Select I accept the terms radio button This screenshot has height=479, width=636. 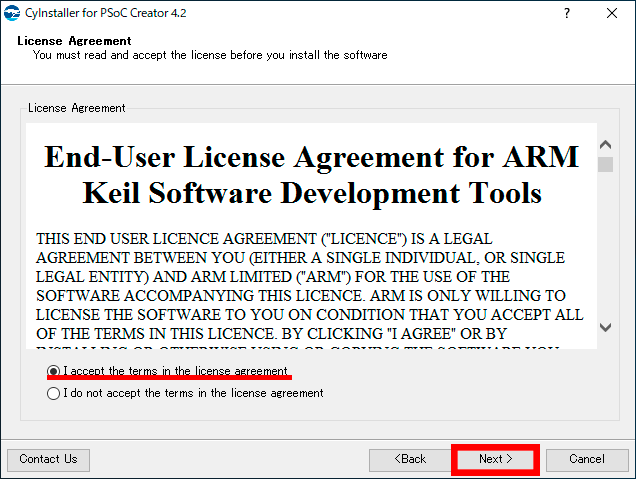pos(54,371)
